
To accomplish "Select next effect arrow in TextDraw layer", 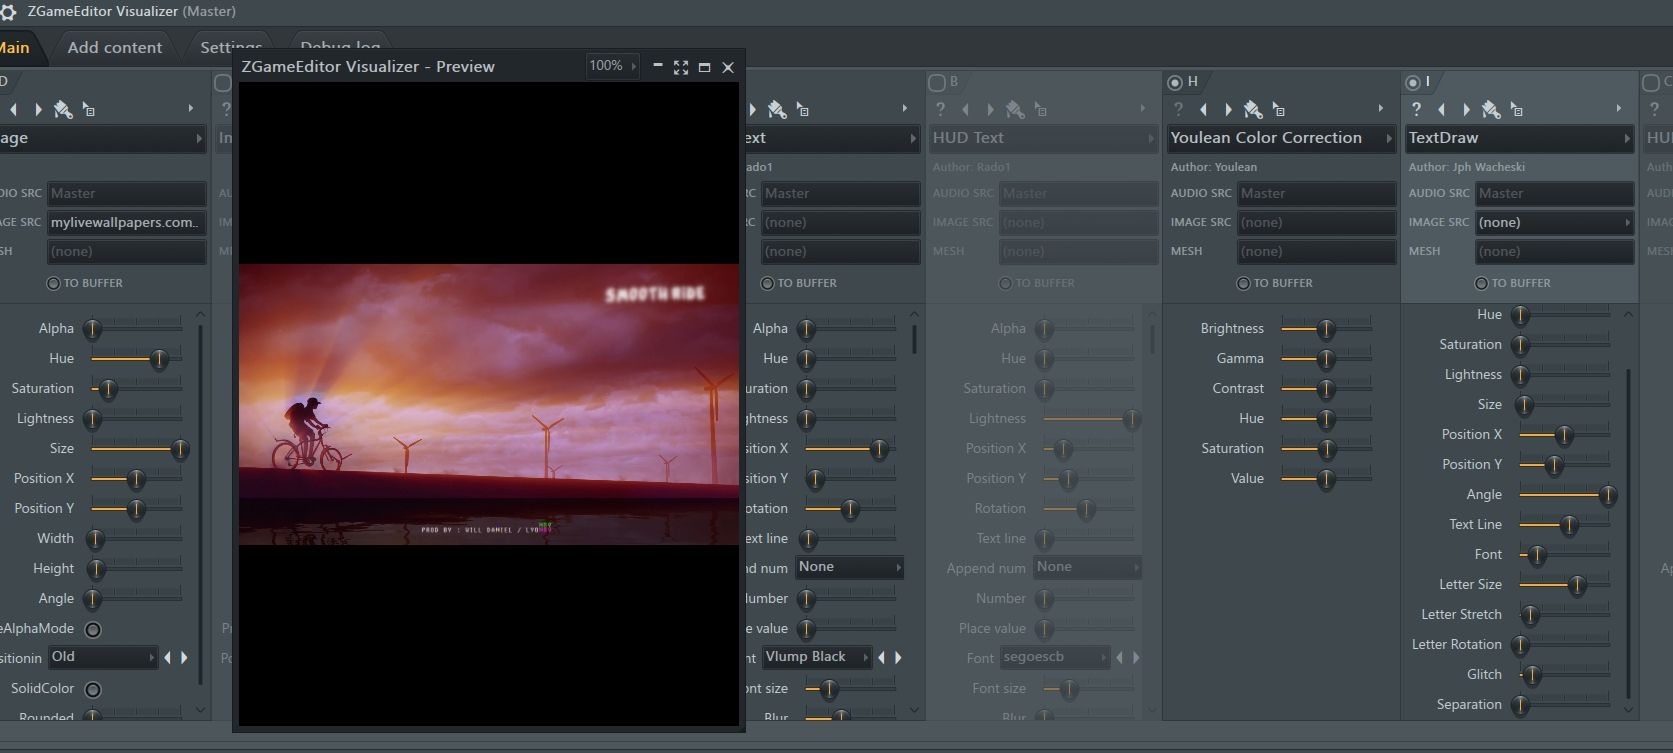I will click(x=1466, y=109).
